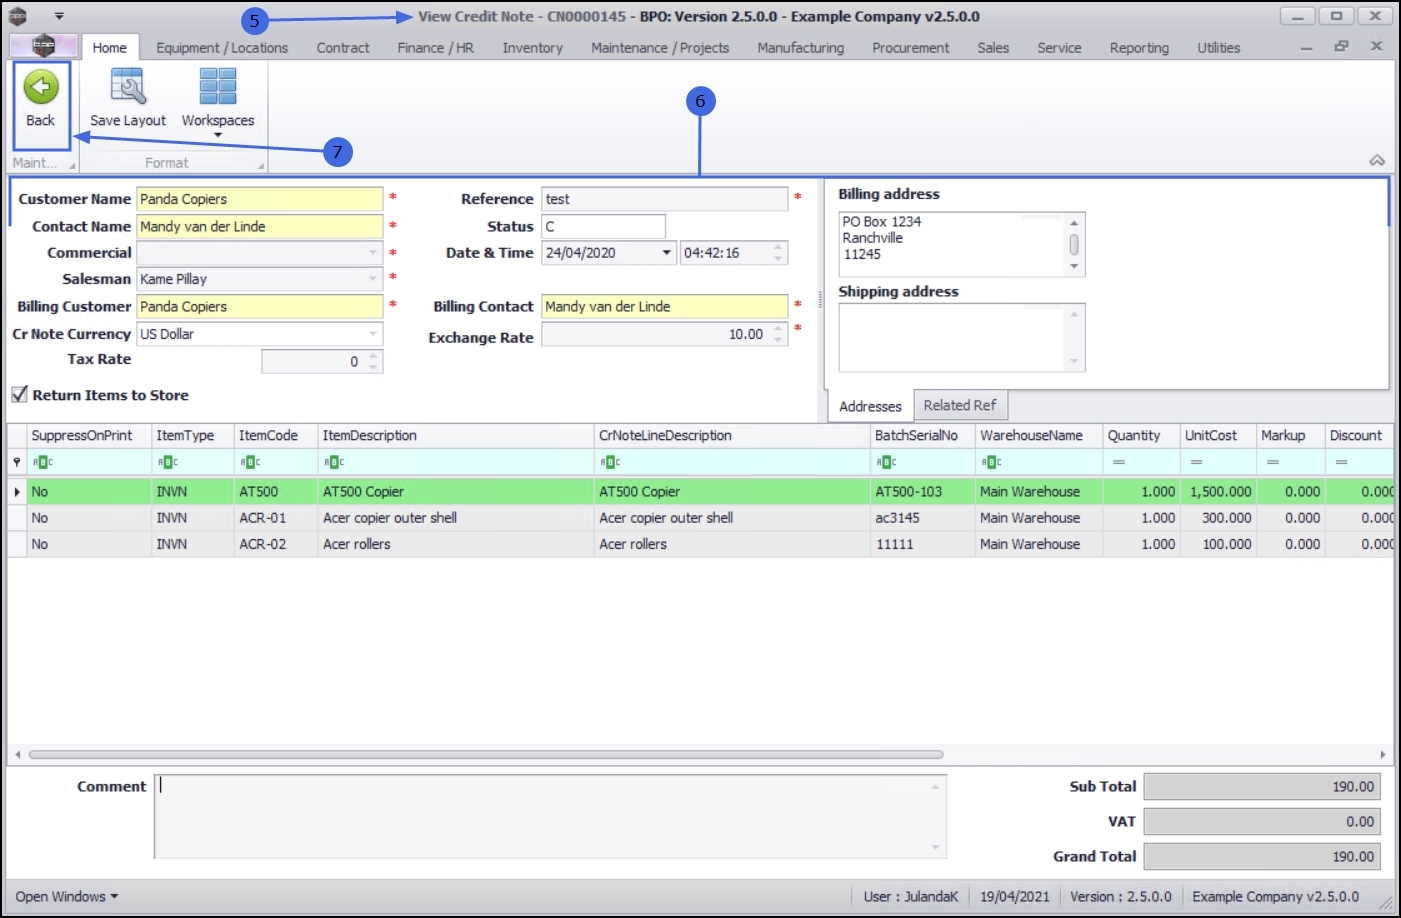Click the Exchange Rate spinner arrows
Image resolution: width=1401 pixels, height=918 pixels.
pyautogui.click(x=779, y=334)
